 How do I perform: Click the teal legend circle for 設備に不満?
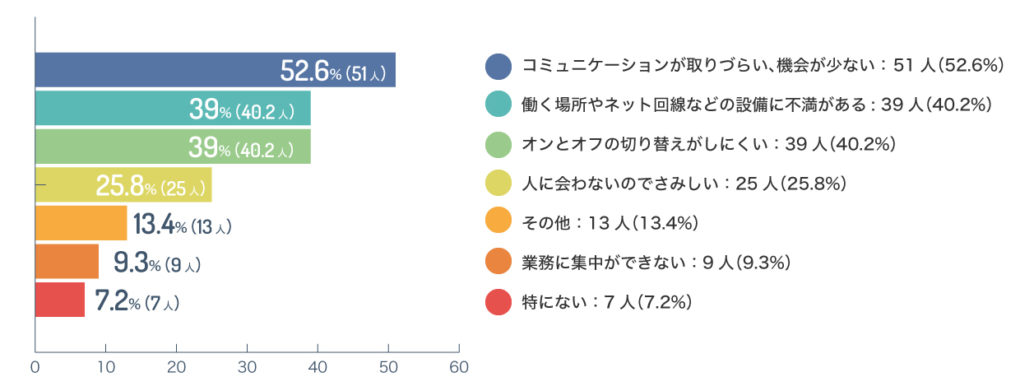point(498,105)
